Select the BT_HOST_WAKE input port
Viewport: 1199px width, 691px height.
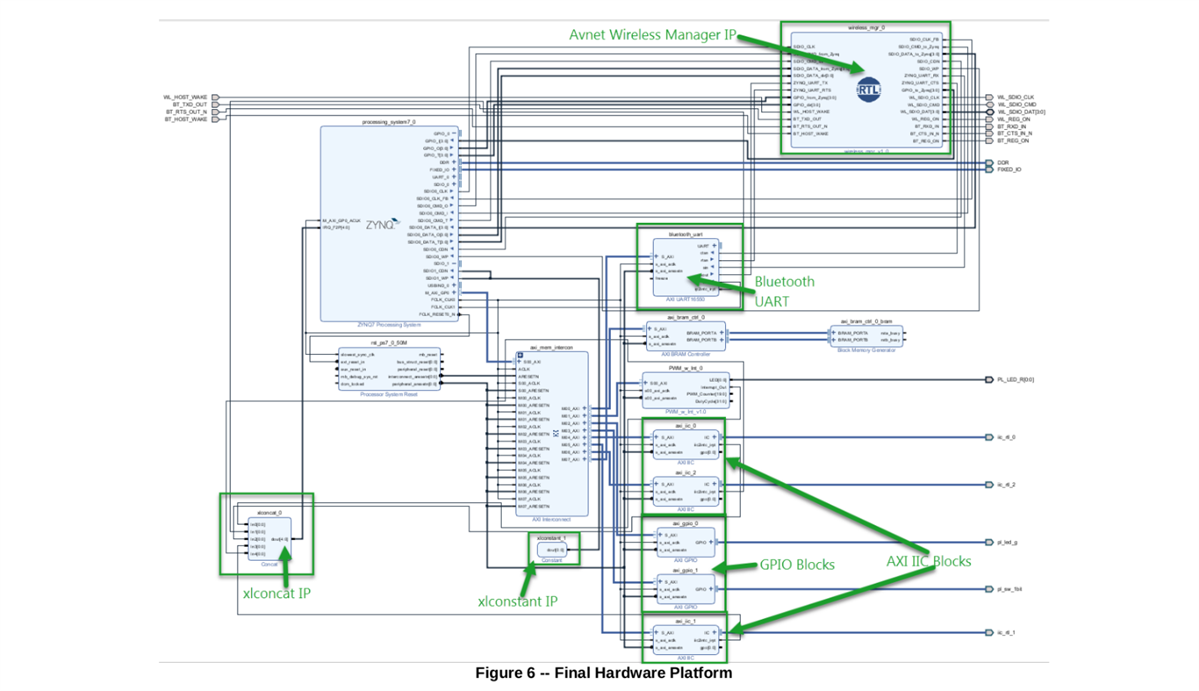[x=216, y=119]
